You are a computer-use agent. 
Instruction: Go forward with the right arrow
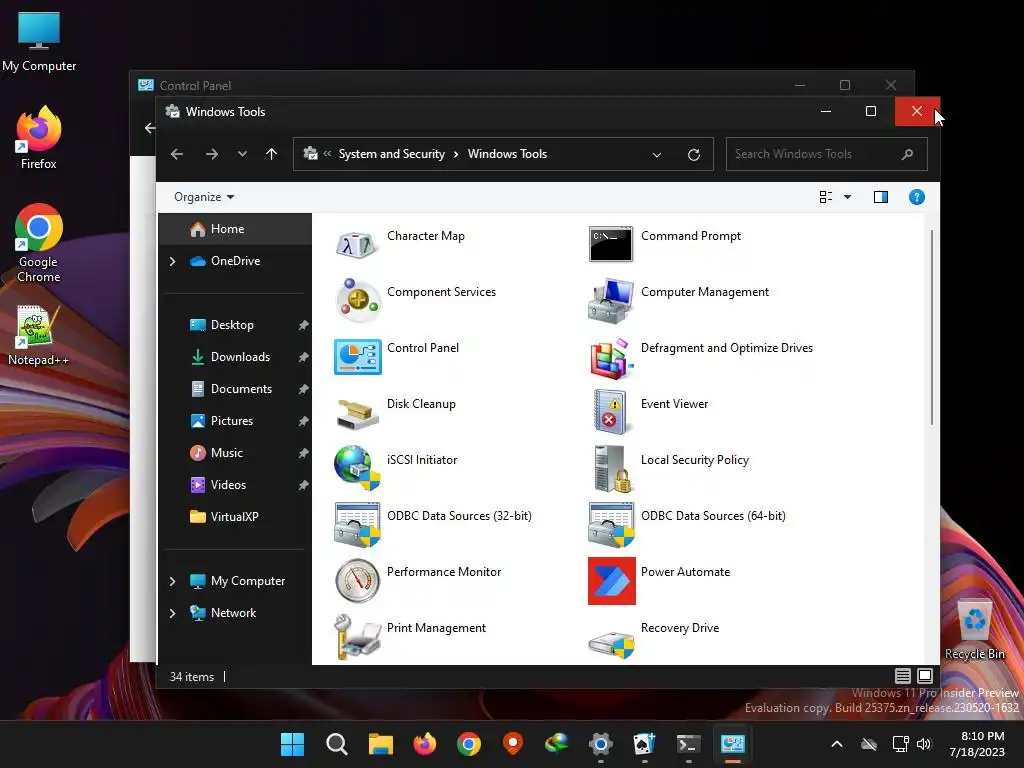pyautogui.click(x=212, y=154)
